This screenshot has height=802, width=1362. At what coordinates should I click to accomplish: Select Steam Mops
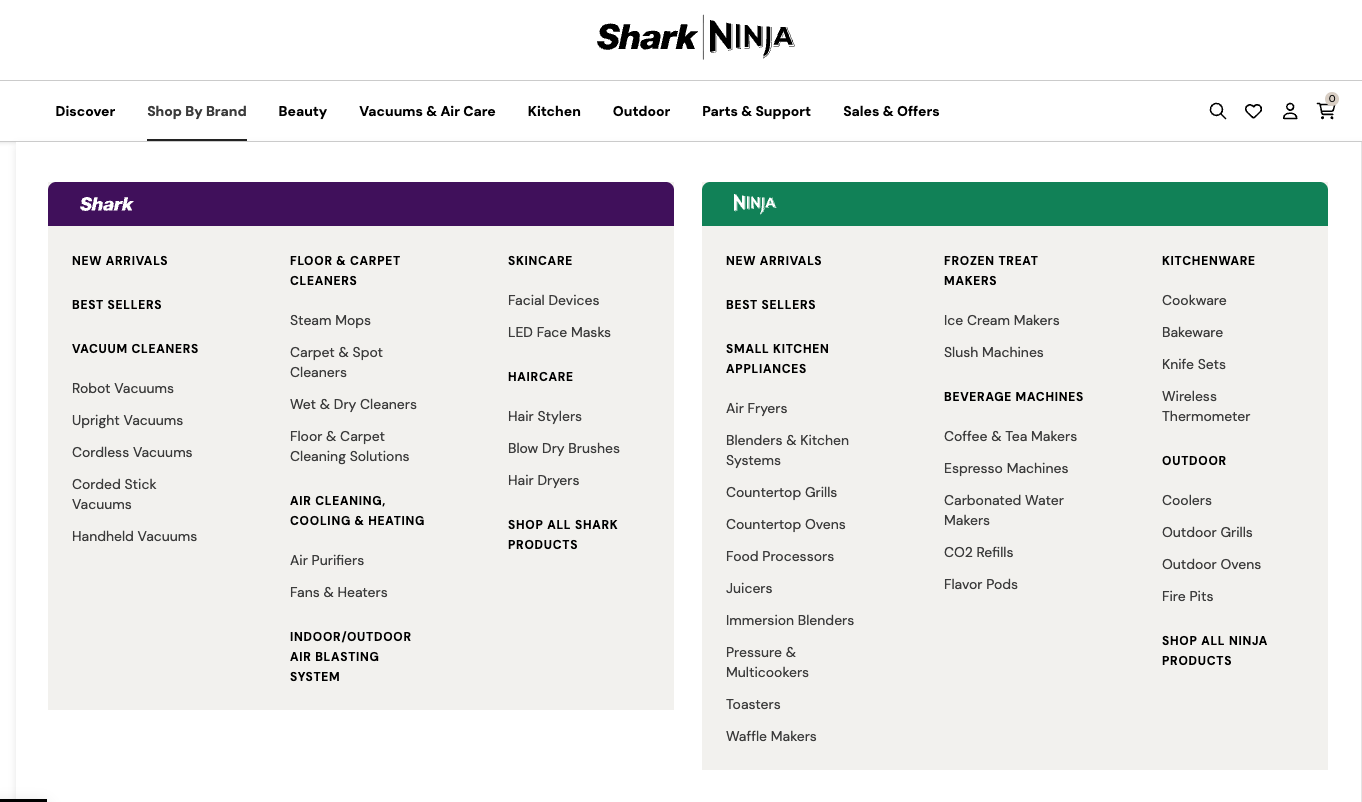click(330, 320)
